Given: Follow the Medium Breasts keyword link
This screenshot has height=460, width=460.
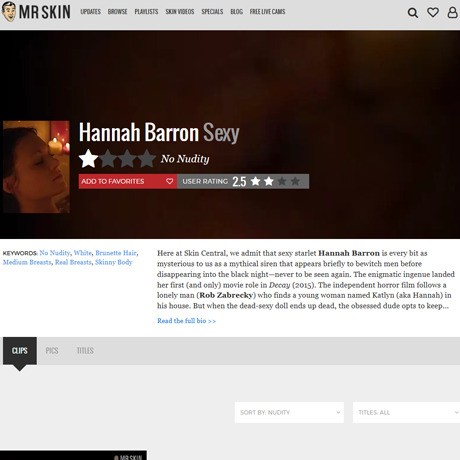Looking at the screenshot, I should click(x=27, y=262).
